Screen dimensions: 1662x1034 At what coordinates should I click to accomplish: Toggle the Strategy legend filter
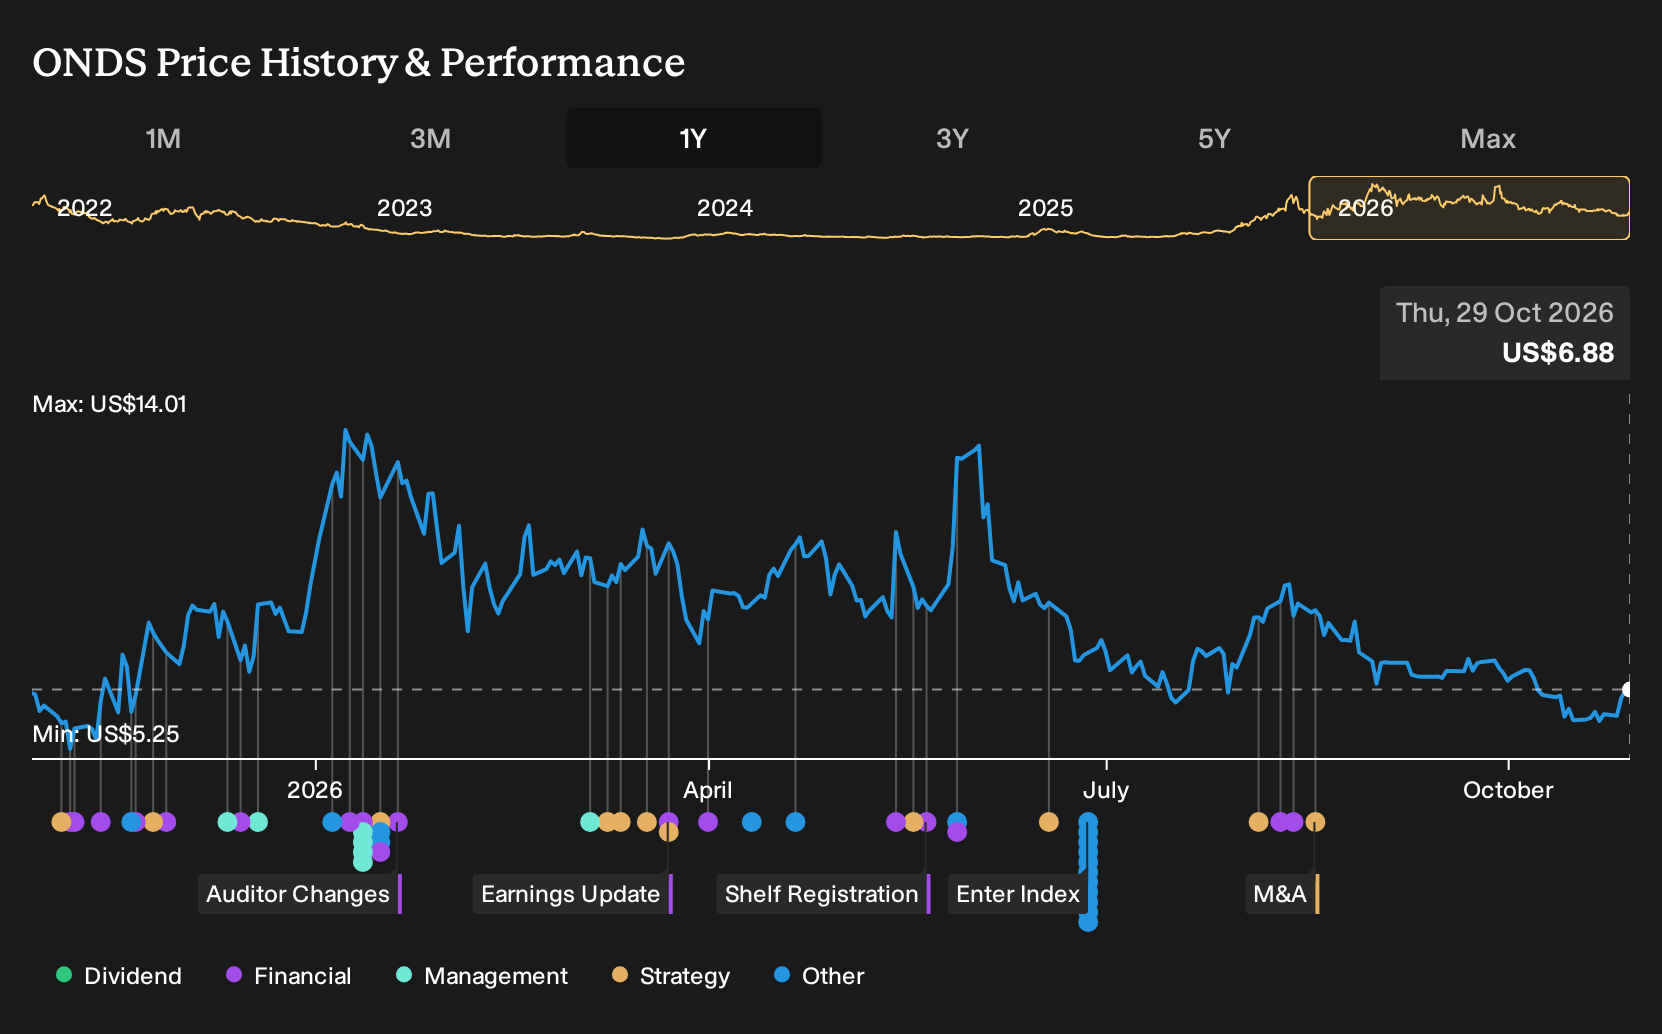671,976
